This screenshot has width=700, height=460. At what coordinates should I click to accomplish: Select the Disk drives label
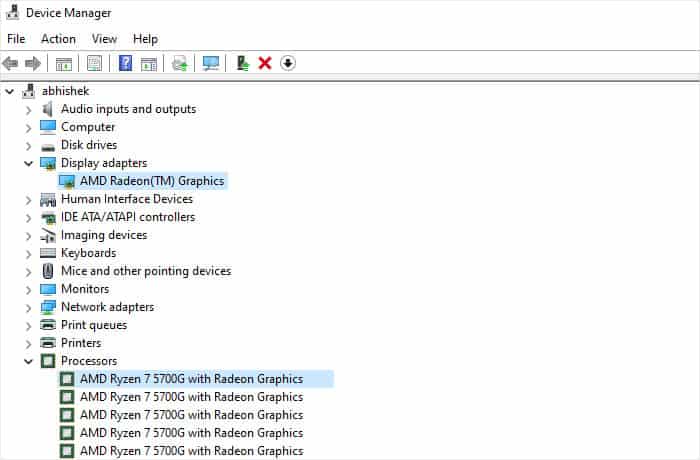(x=89, y=145)
